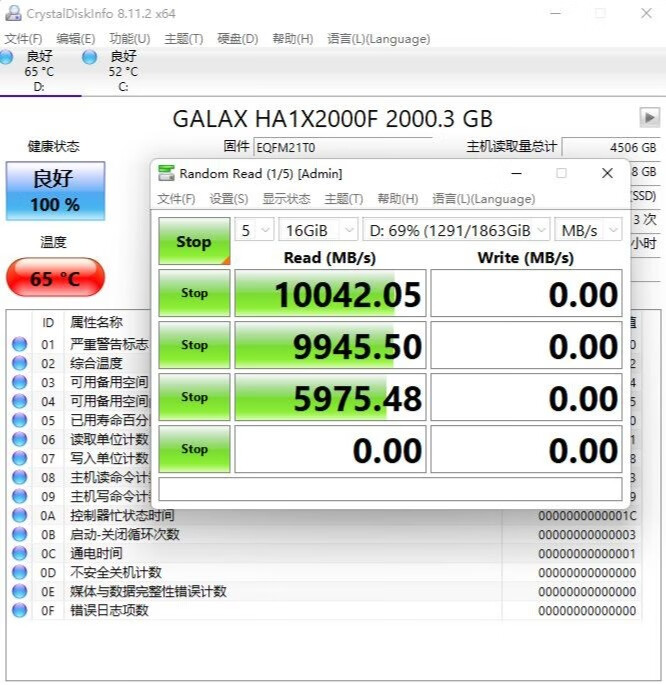This screenshot has width=666, height=685.
Task: Click Stop button beside 10042.05 result
Action: (194, 293)
